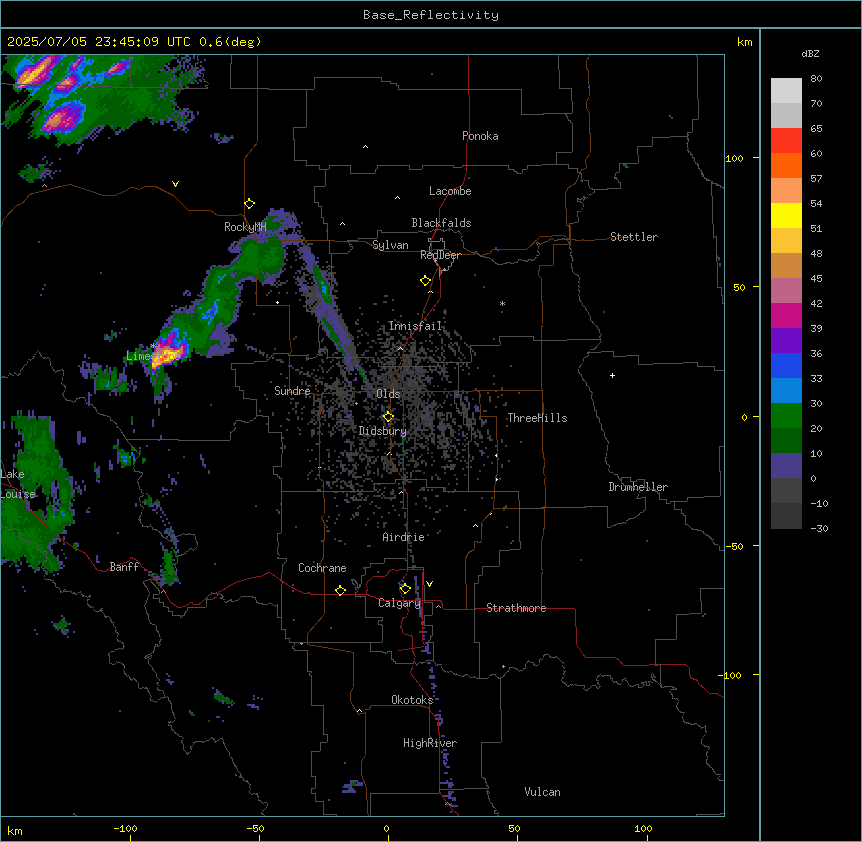The height and width of the screenshot is (842, 862).
Task: Click the dBZ legend heading
Action: tap(810, 53)
